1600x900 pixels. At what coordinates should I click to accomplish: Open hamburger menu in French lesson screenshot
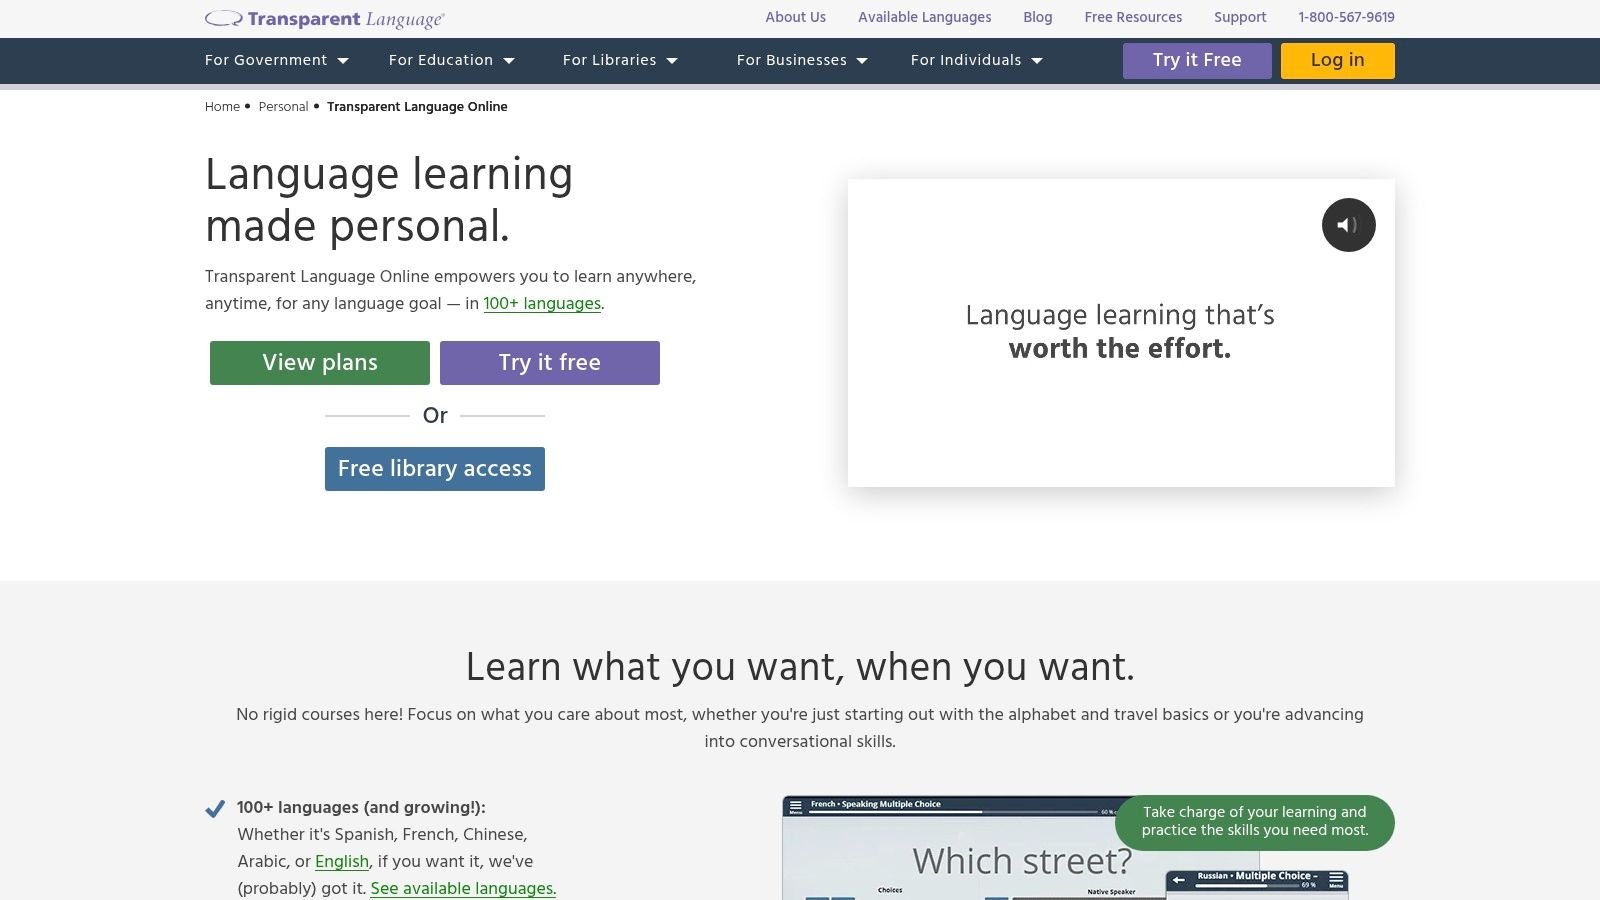pyautogui.click(x=796, y=805)
